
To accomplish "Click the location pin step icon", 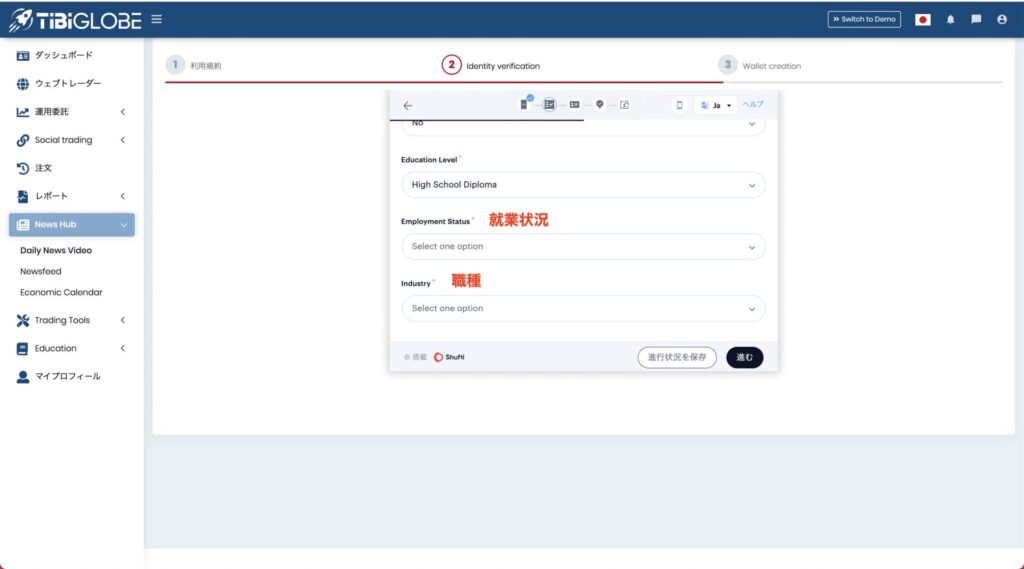I will 600,105.
